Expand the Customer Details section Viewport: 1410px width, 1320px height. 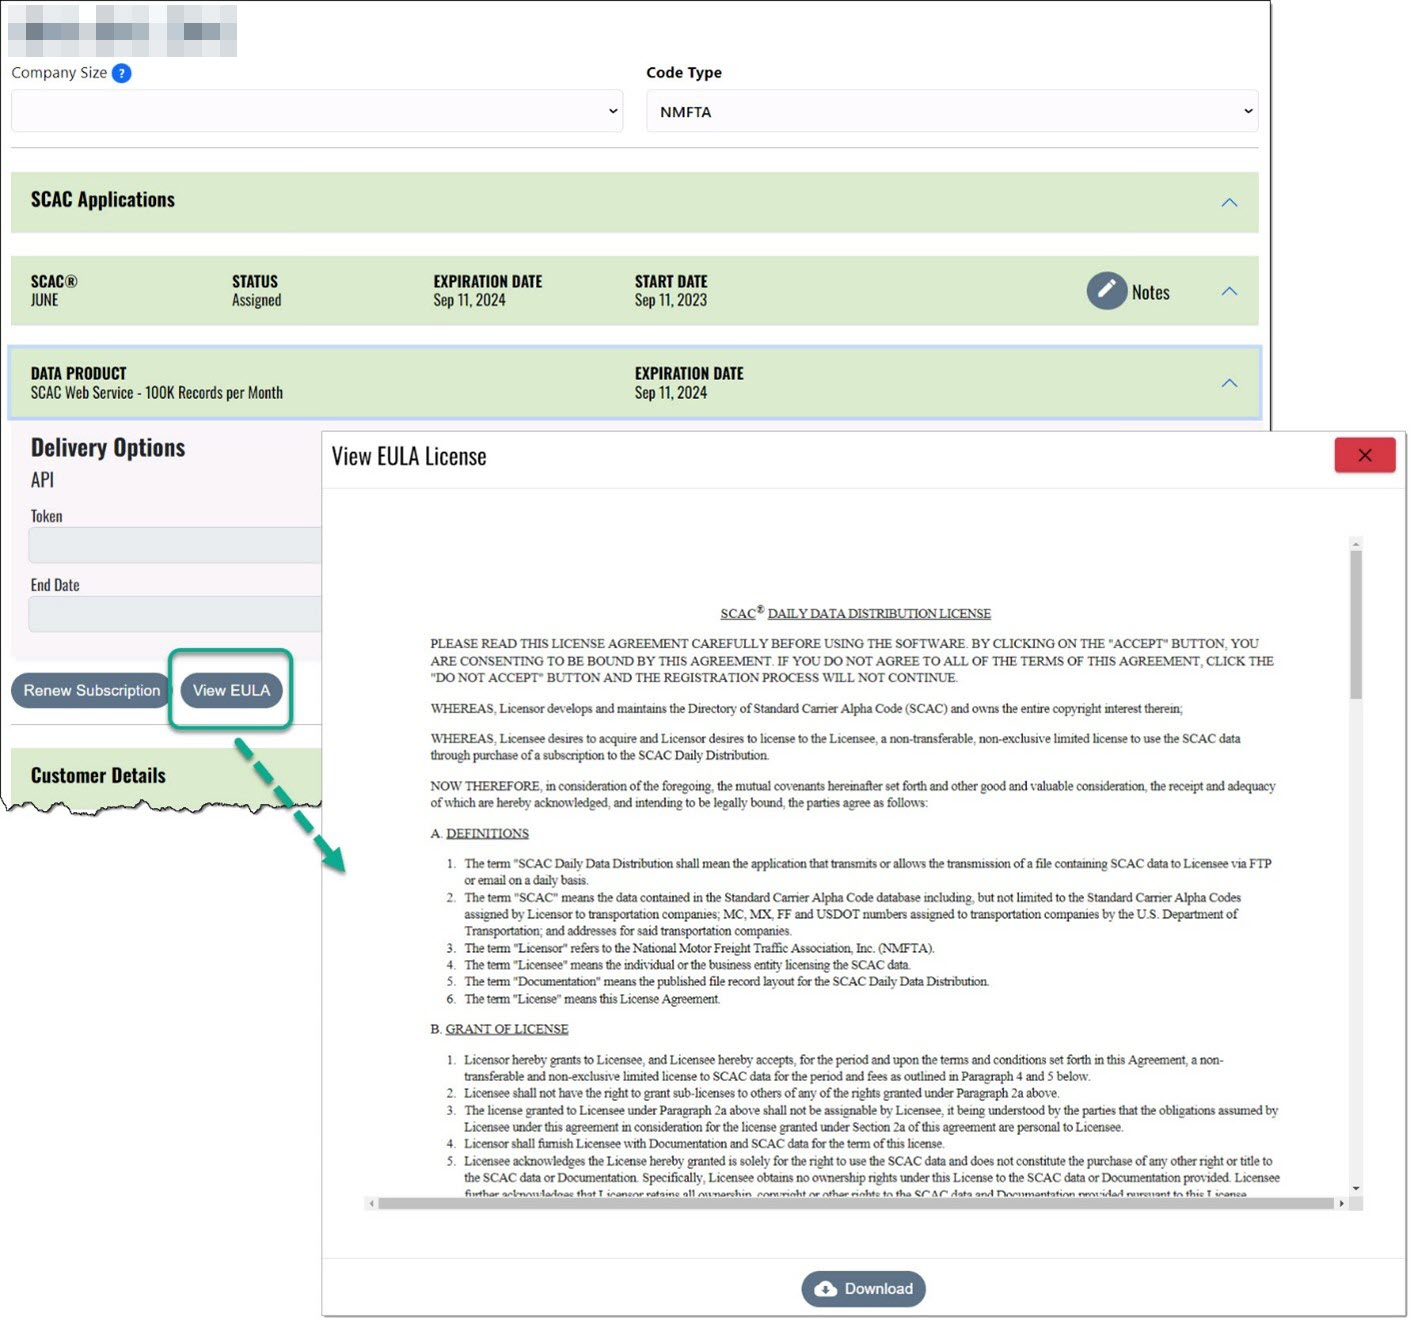click(98, 775)
